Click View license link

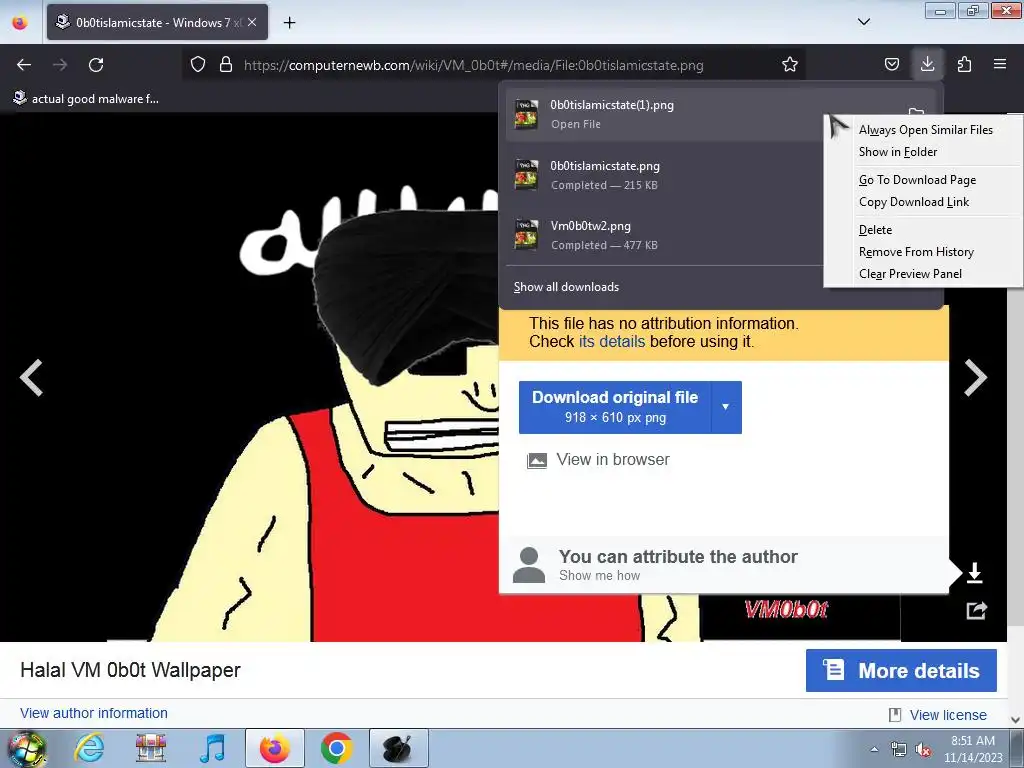[948, 715]
